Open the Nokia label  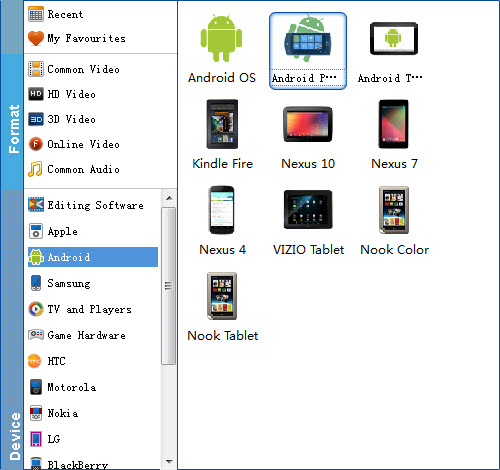click(x=63, y=413)
